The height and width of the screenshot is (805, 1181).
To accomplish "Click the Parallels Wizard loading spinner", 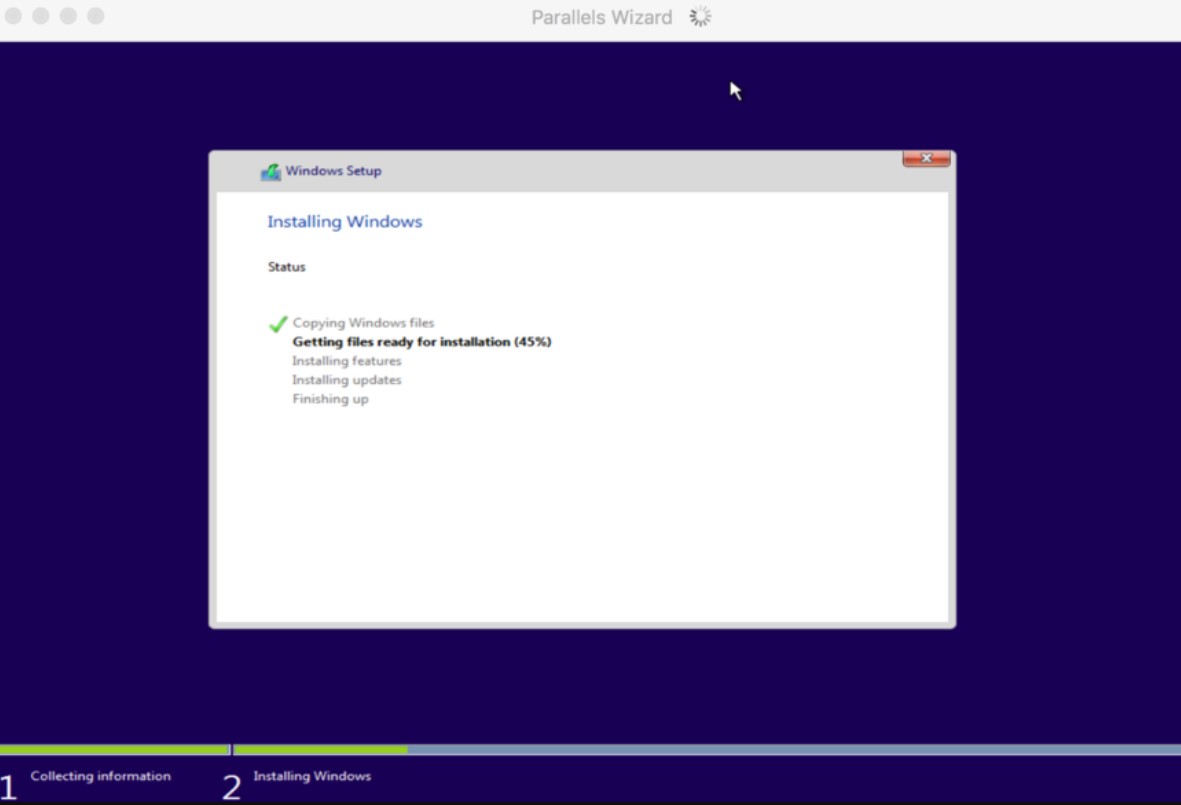I will (700, 17).
